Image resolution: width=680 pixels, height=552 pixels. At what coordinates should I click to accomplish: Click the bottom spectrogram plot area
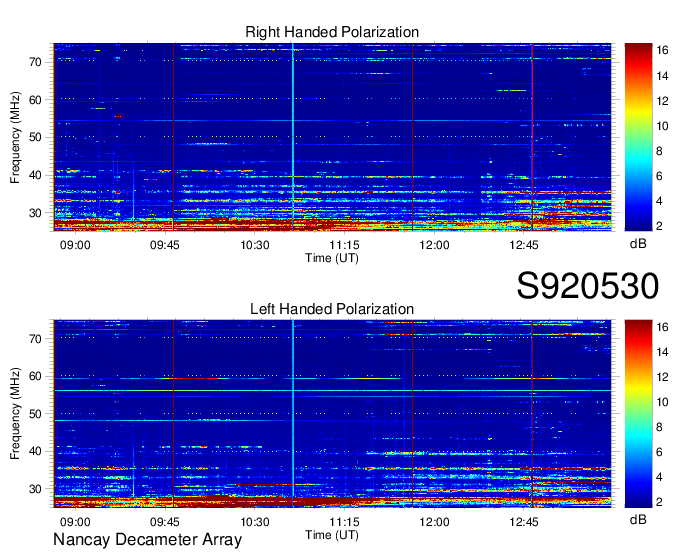pos(332,414)
